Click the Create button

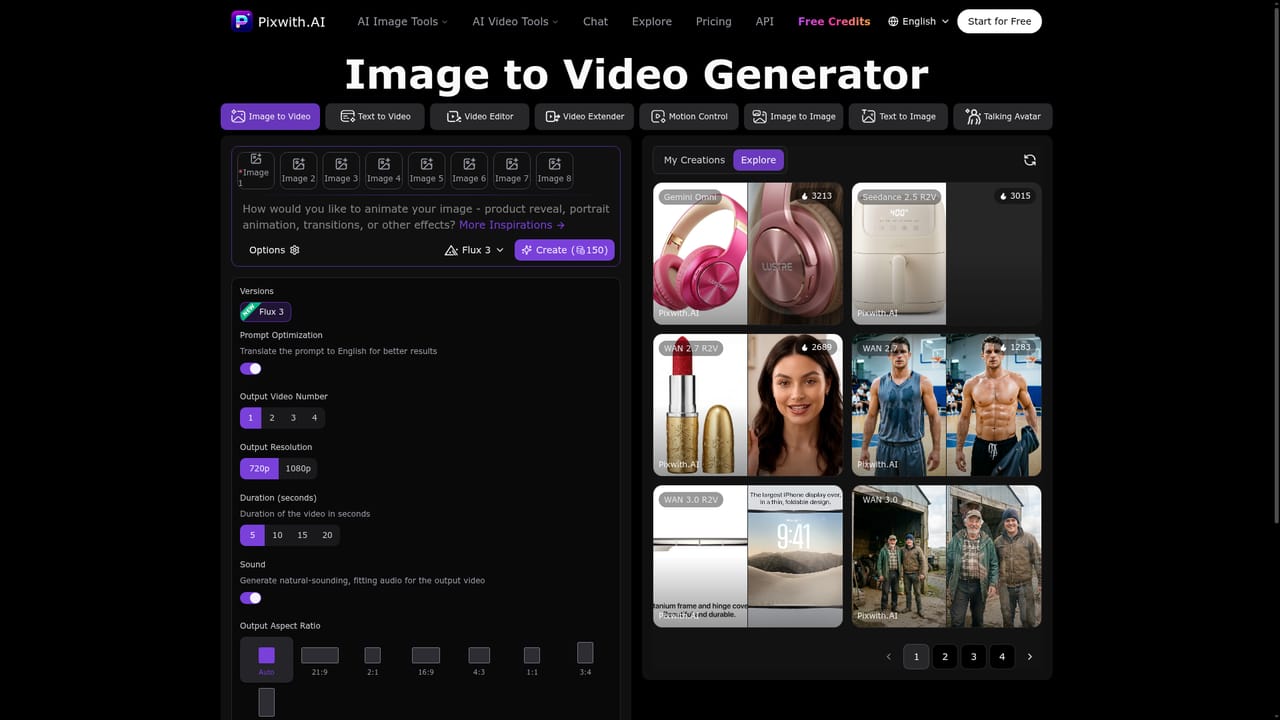(x=564, y=250)
